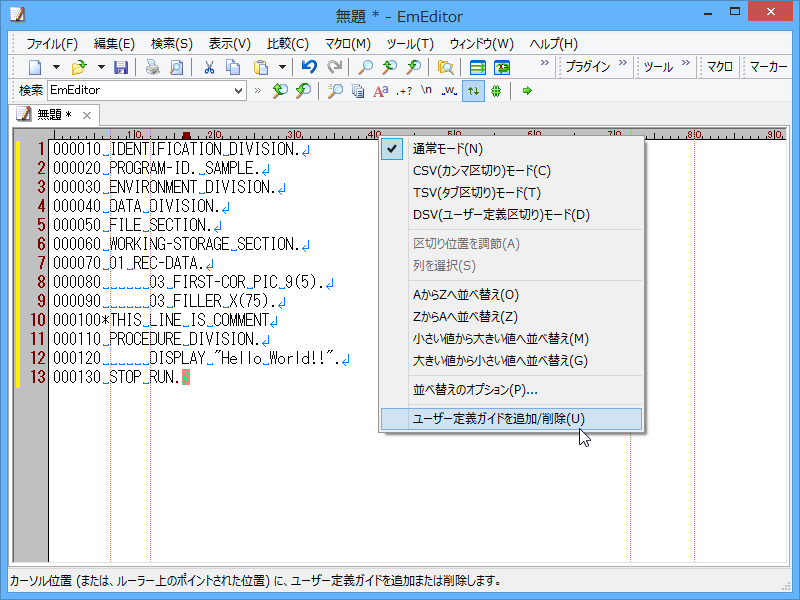Open the 編集(E) menu

tap(114, 44)
